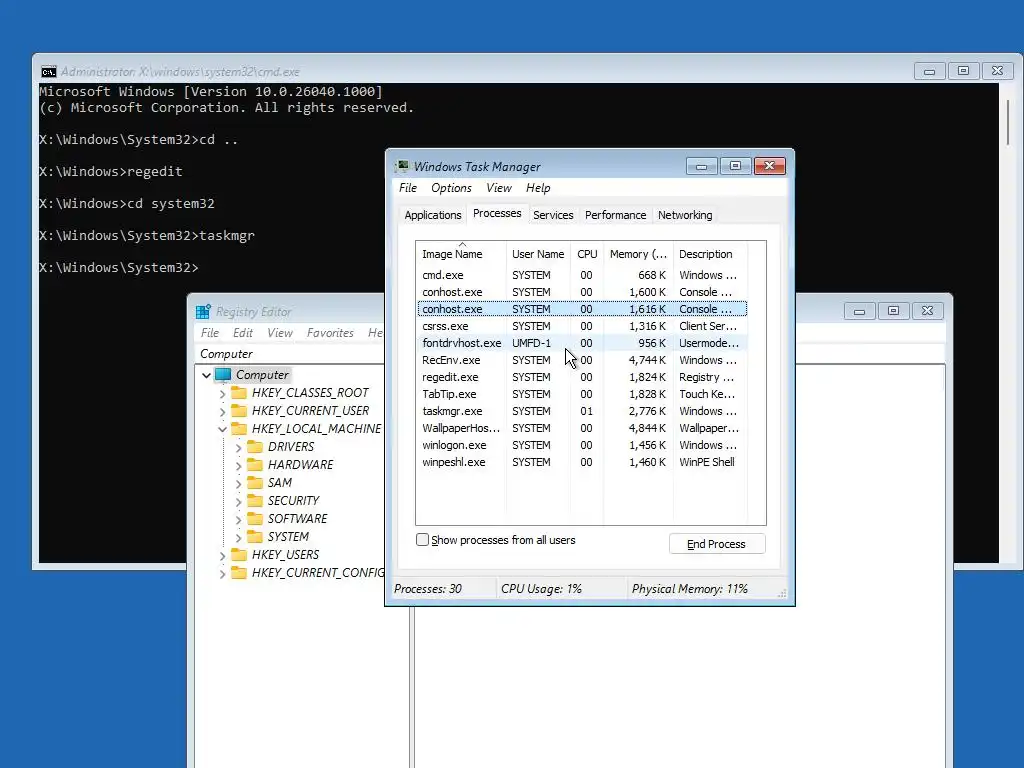
Task: Click the SYSTEM folder icon
Action: pos(255,536)
